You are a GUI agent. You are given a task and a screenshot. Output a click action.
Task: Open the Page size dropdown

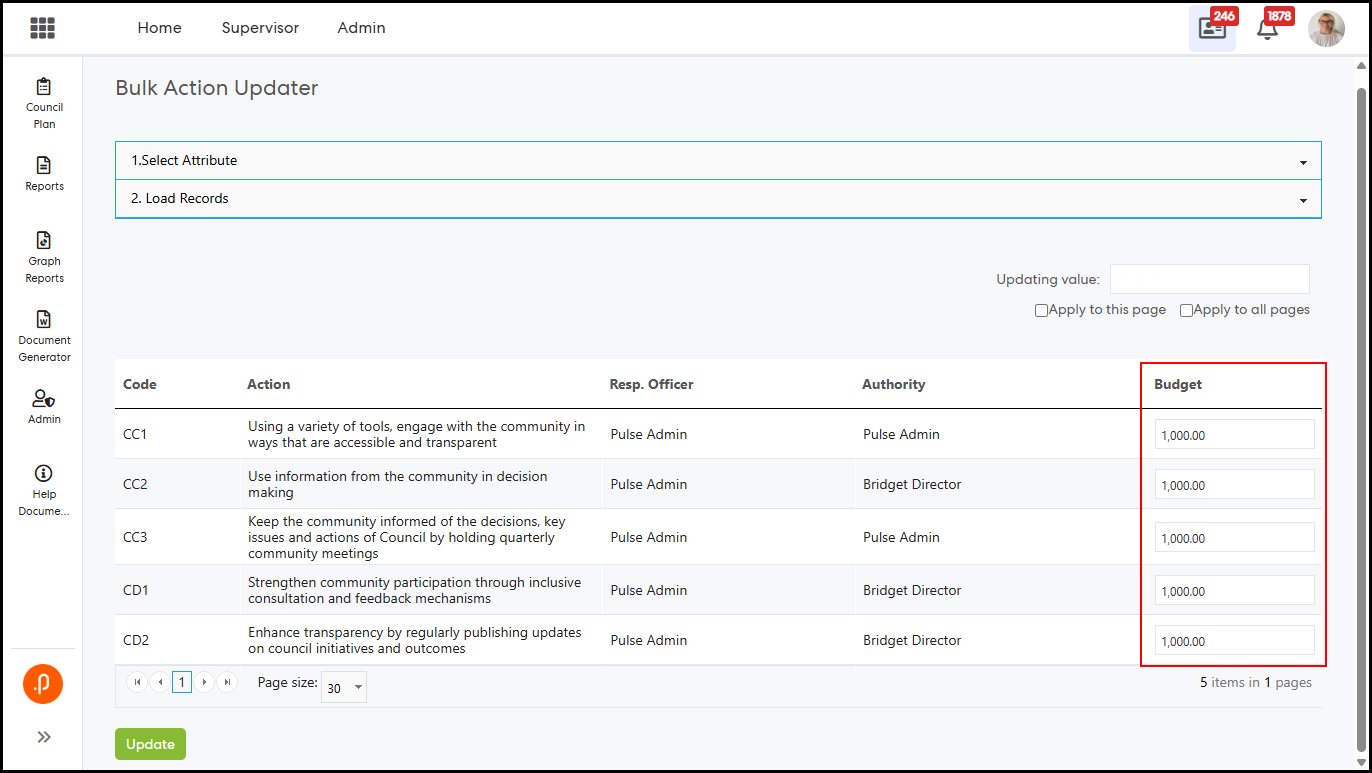(344, 687)
